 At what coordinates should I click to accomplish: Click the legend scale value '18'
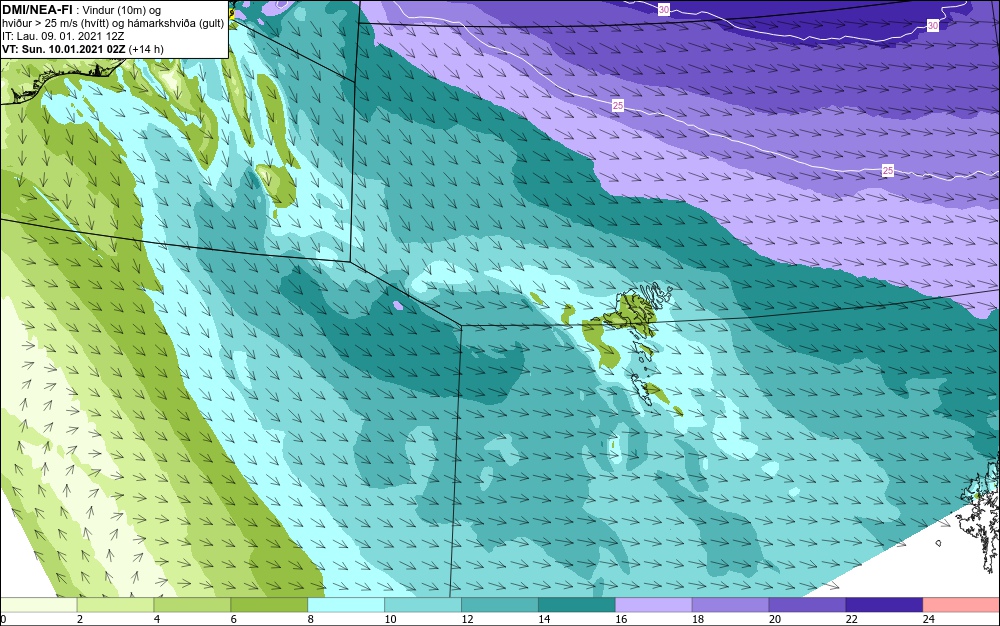[698, 619]
